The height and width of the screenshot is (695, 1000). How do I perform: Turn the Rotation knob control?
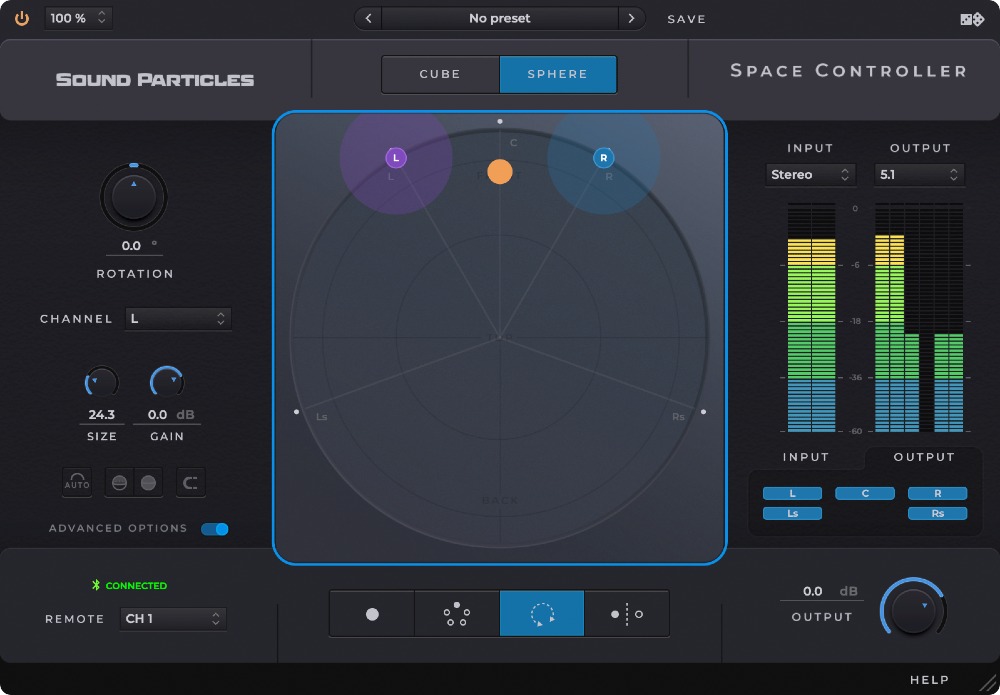point(135,197)
